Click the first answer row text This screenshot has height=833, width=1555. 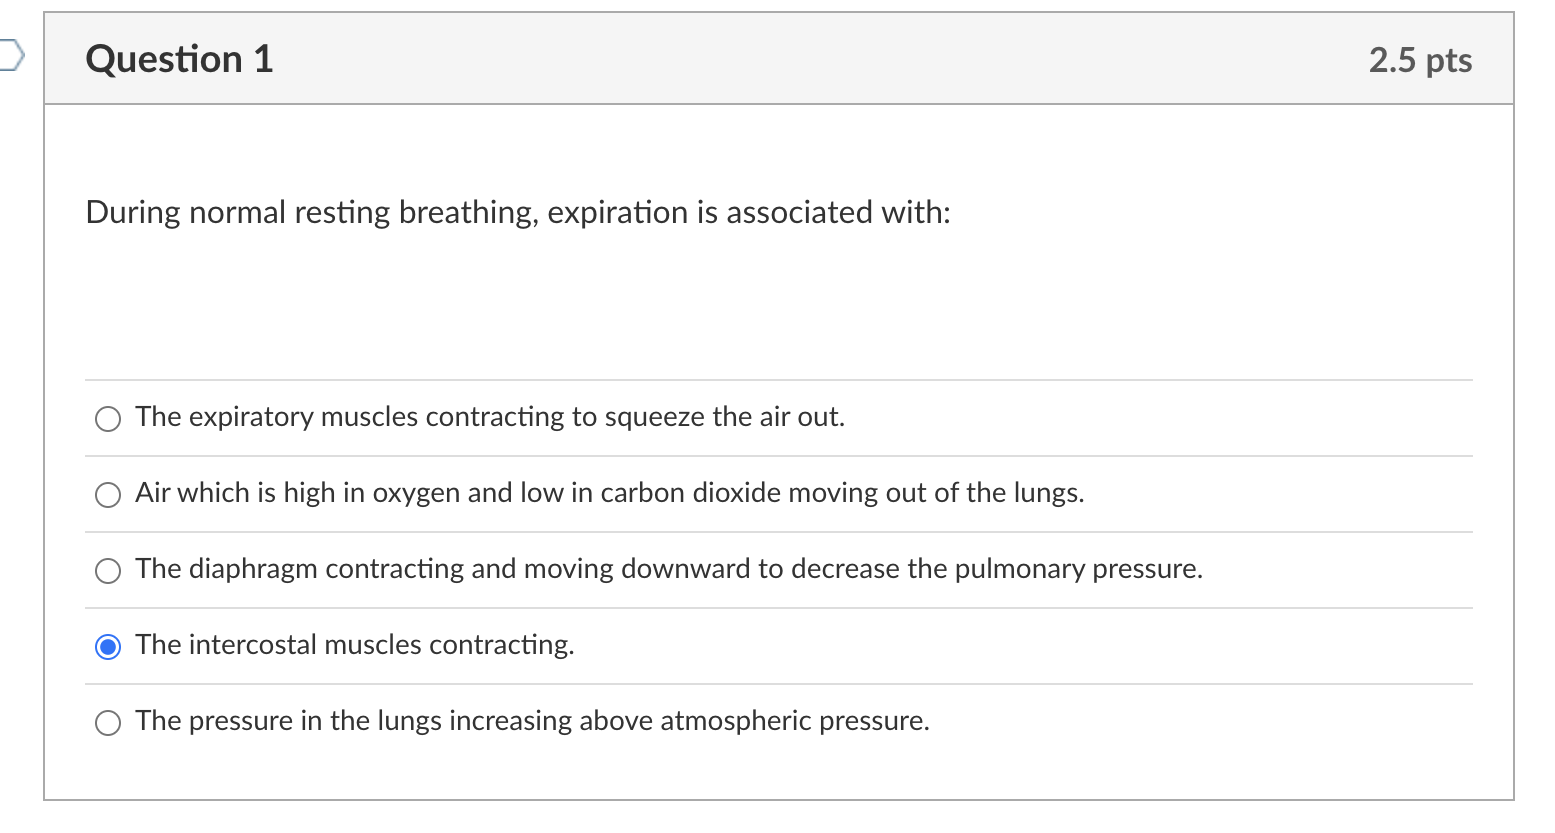[x=489, y=418]
